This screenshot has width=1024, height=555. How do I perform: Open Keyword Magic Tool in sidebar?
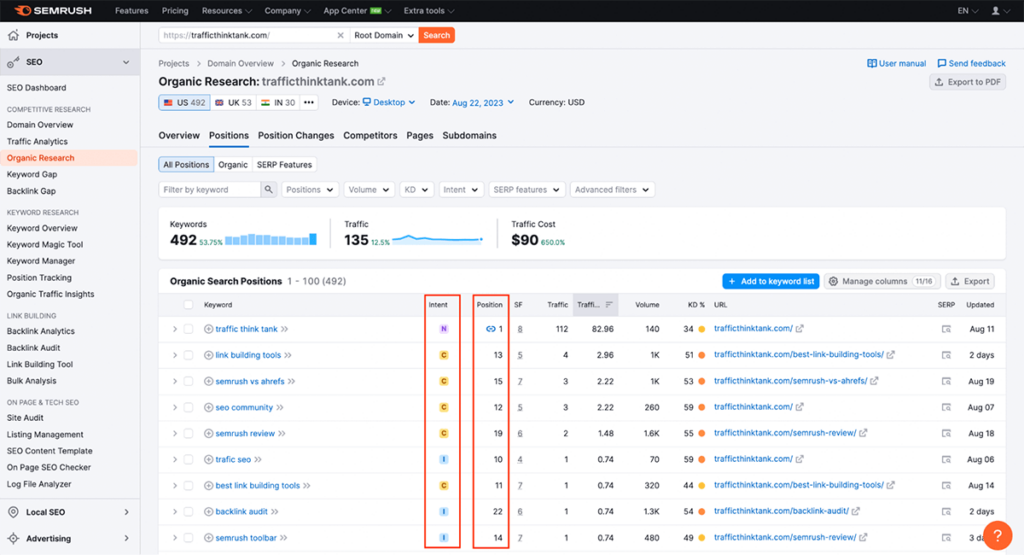coord(45,244)
